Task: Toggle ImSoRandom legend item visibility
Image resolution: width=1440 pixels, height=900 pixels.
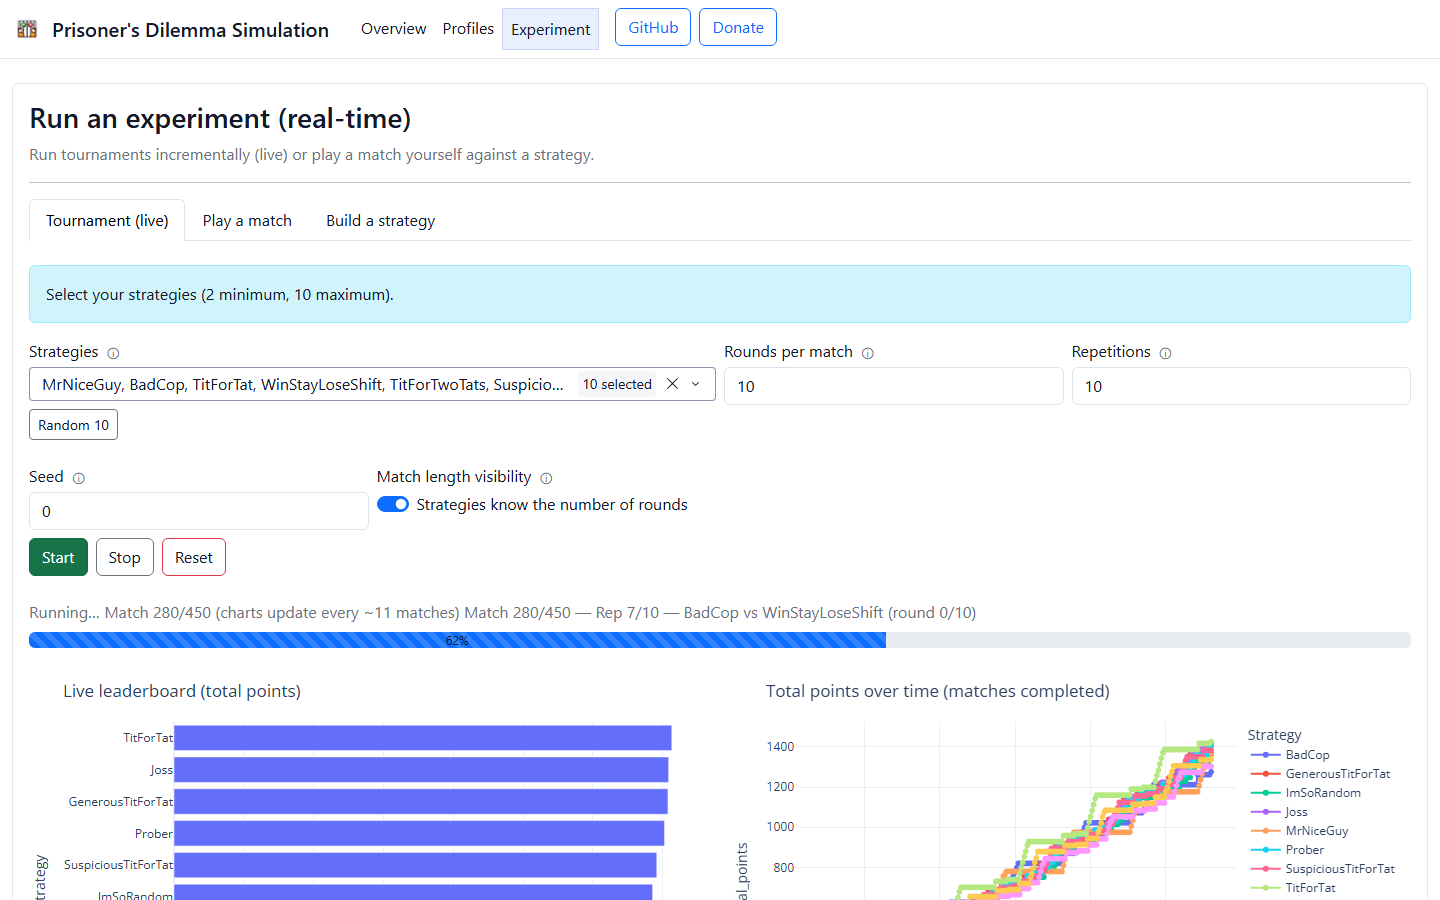Action: tap(1322, 793)
